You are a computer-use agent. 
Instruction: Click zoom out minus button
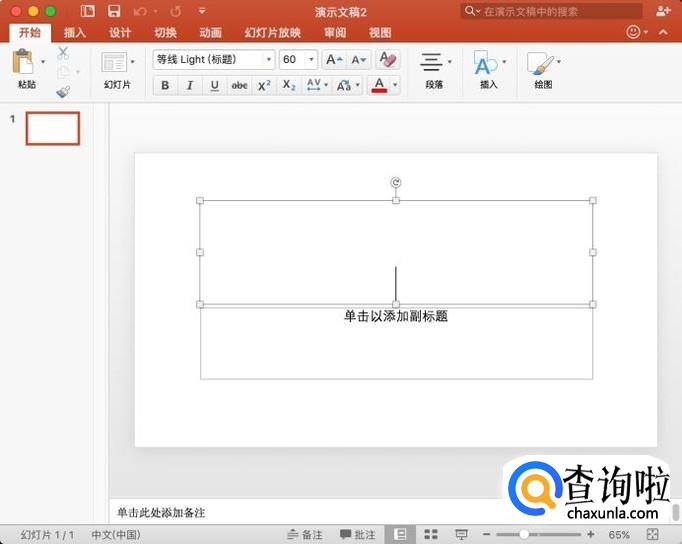coord(487,534)
